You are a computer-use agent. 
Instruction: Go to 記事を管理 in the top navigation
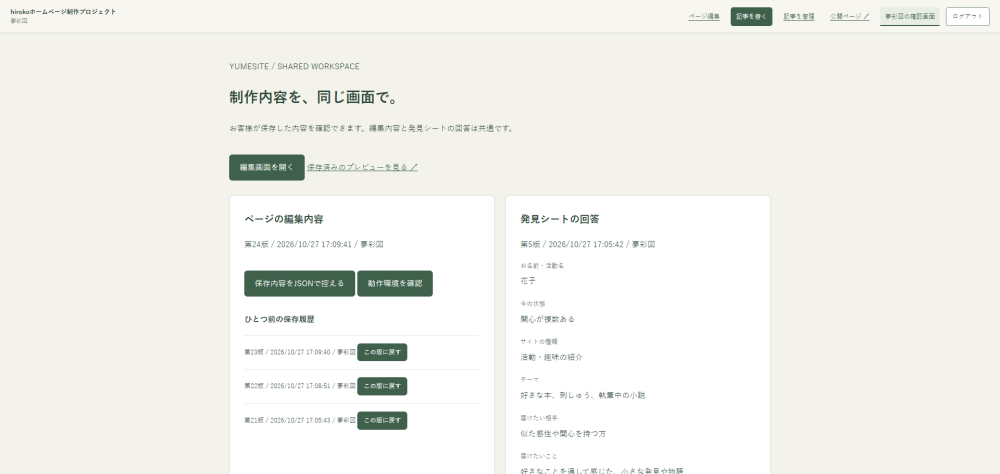(799, 17)
